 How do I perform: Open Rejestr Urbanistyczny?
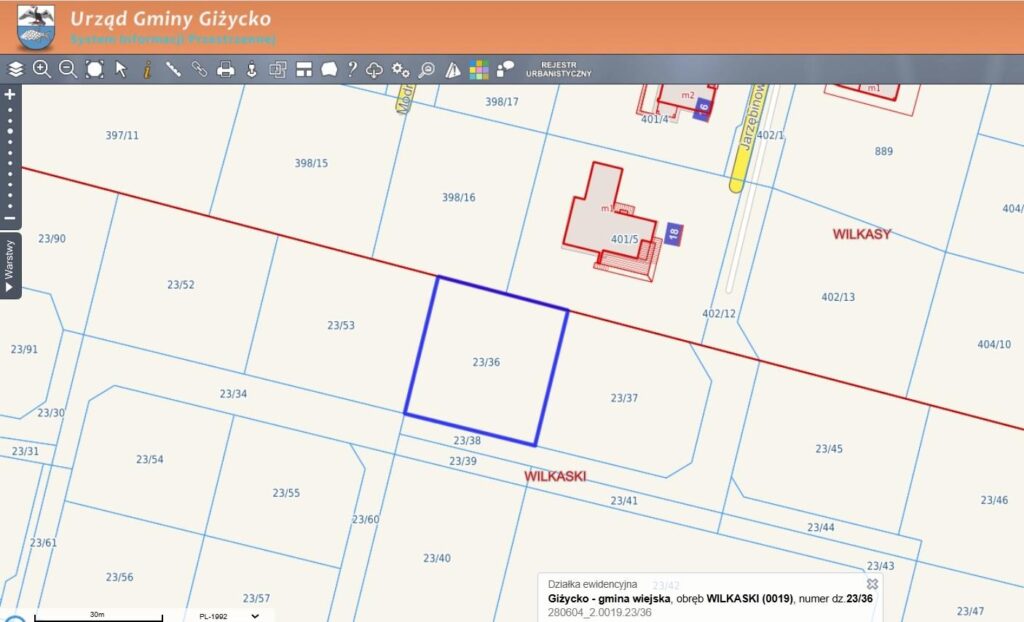pyautogui.click(x=558, y=69)
